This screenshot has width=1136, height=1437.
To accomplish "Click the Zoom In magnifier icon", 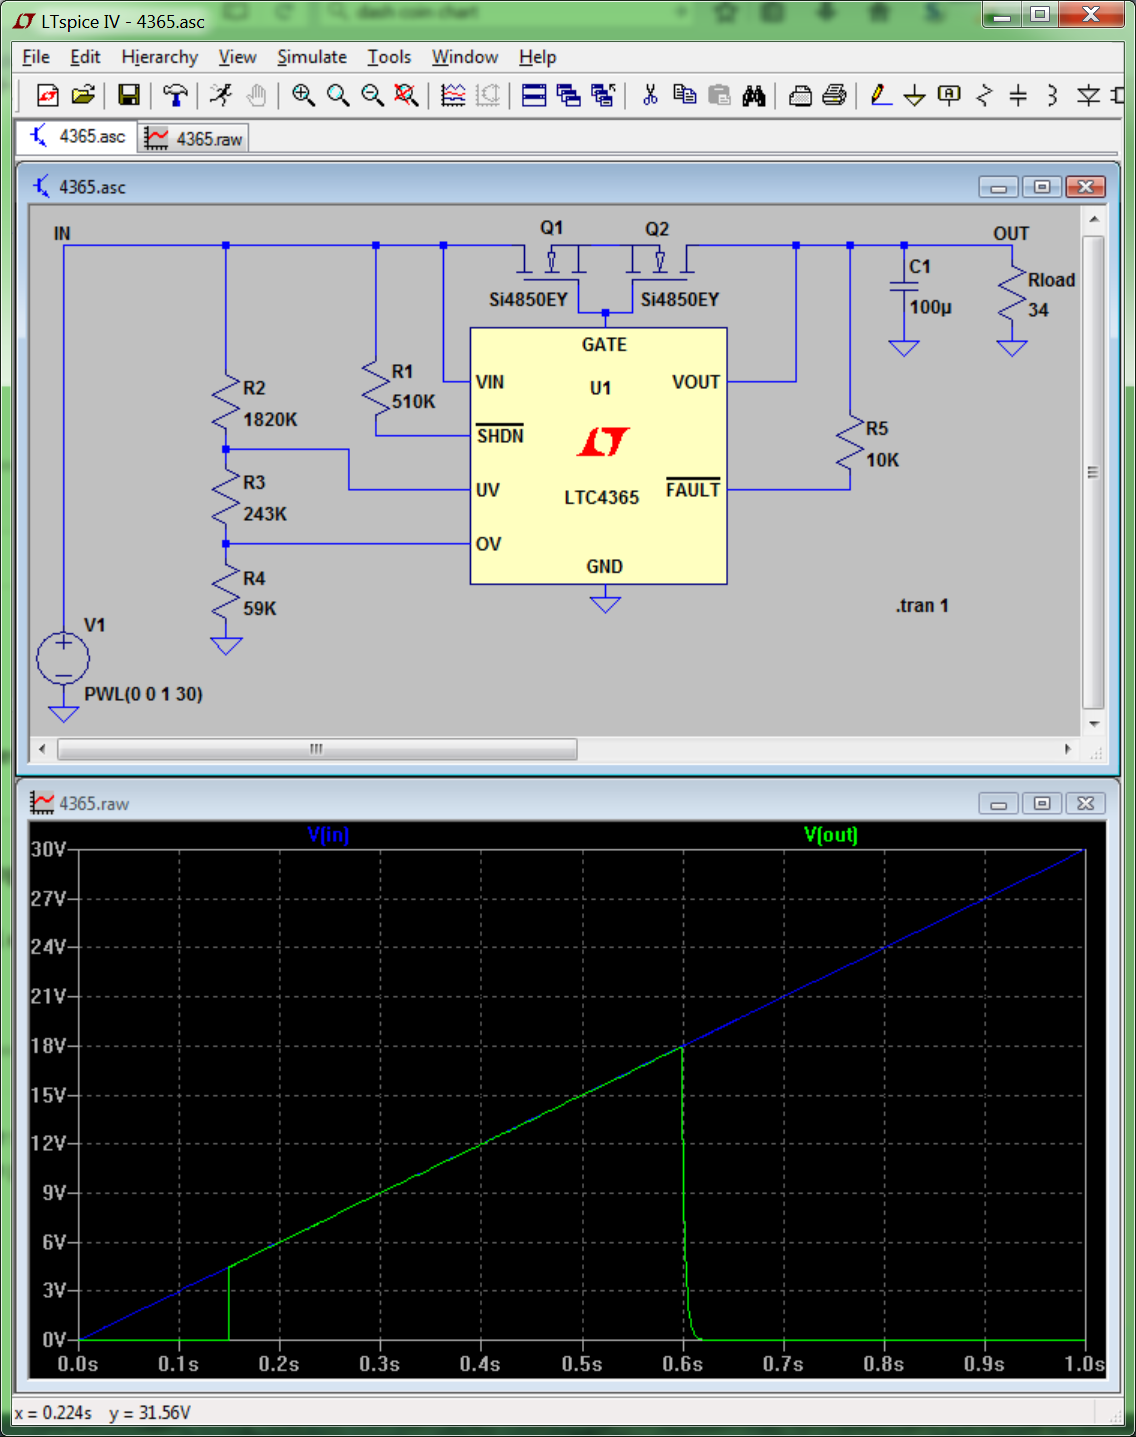I will pos(303,95).
